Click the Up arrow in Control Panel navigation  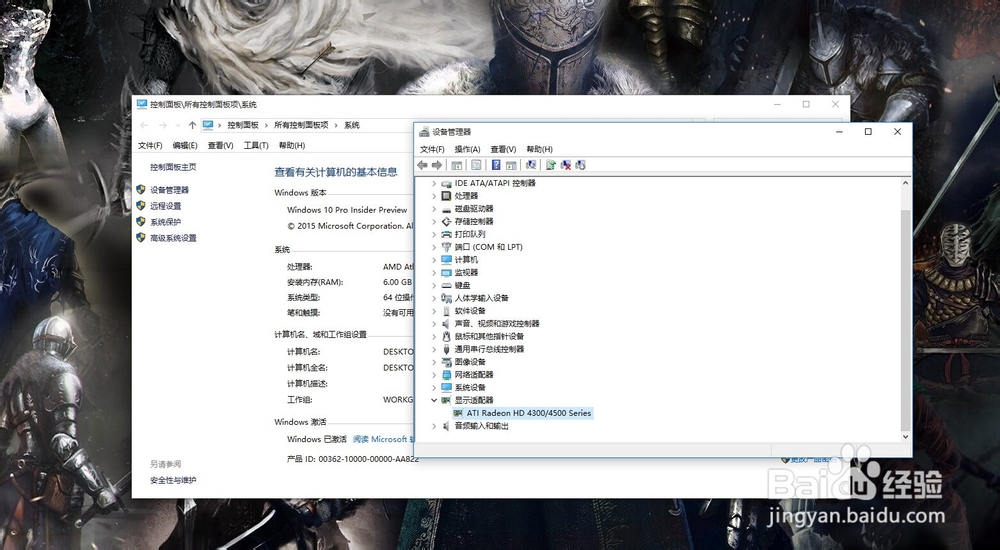coord(192,126)
